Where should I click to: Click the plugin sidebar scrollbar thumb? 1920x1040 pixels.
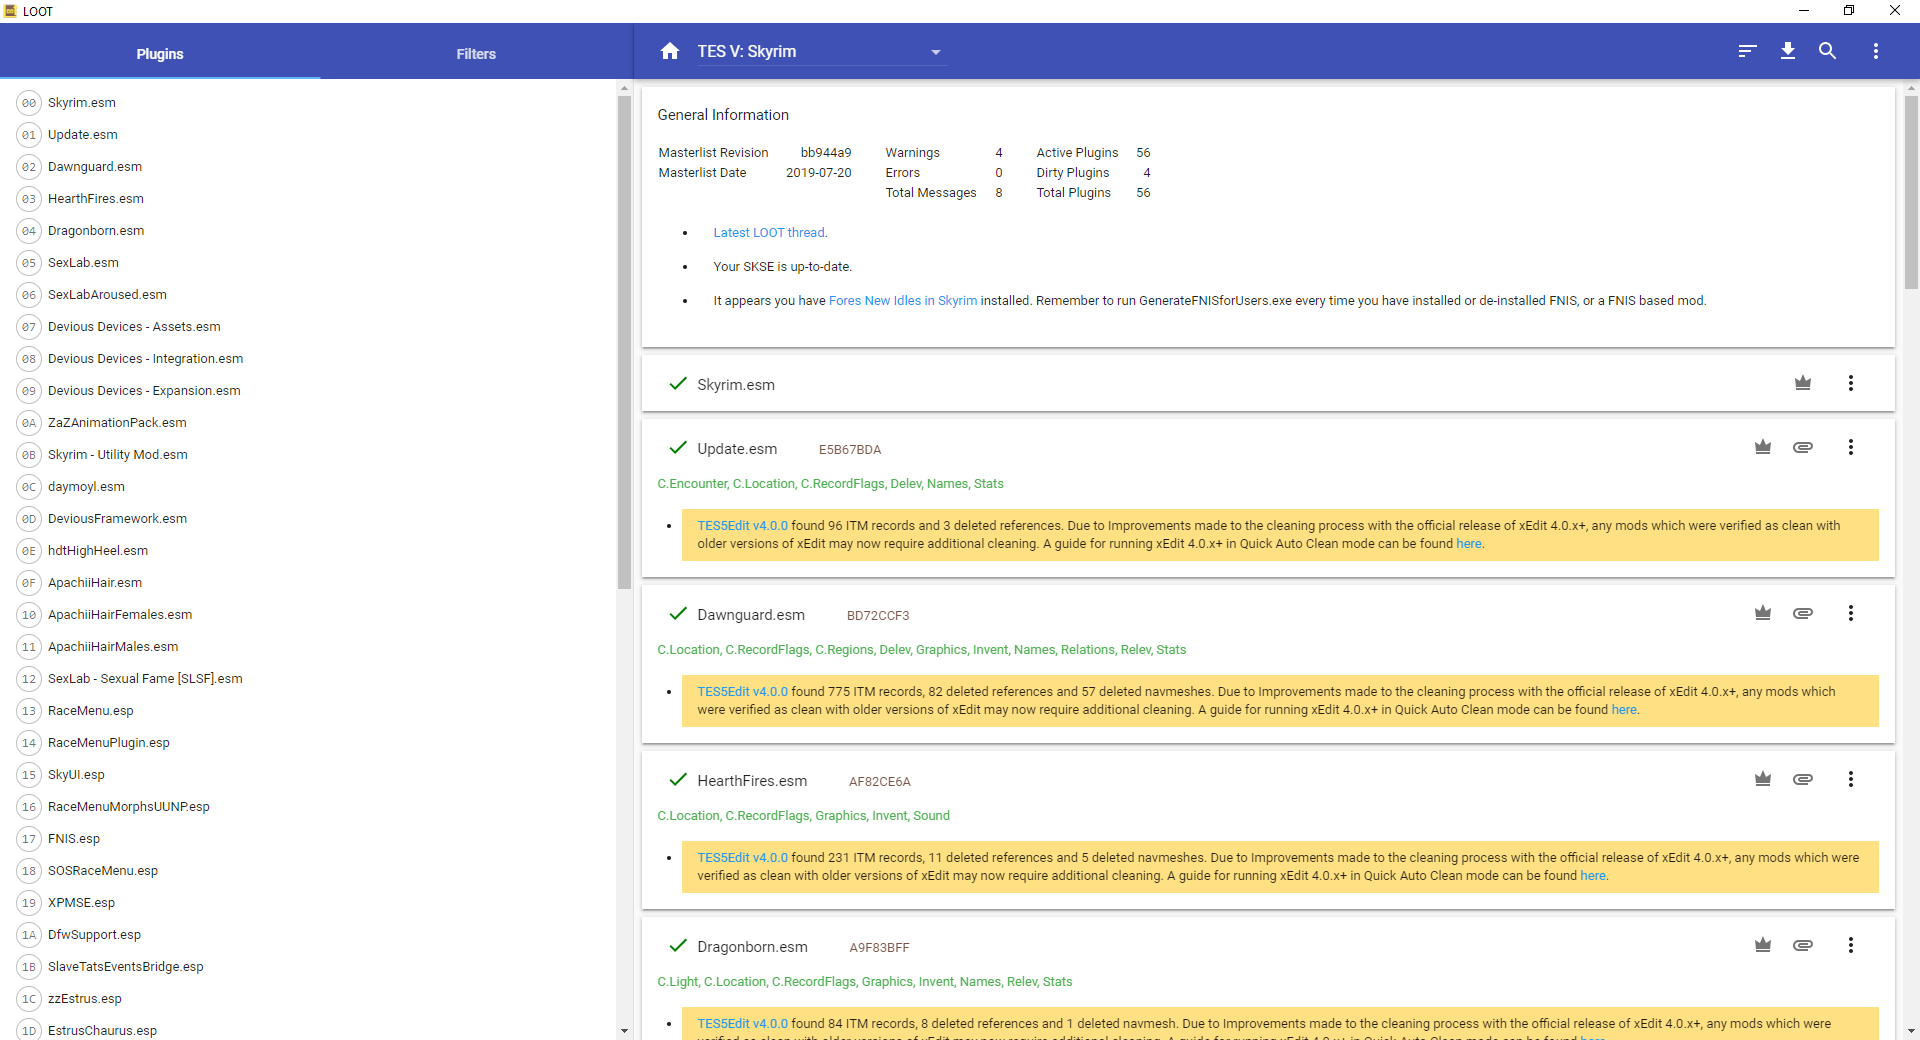pos(624,342)
